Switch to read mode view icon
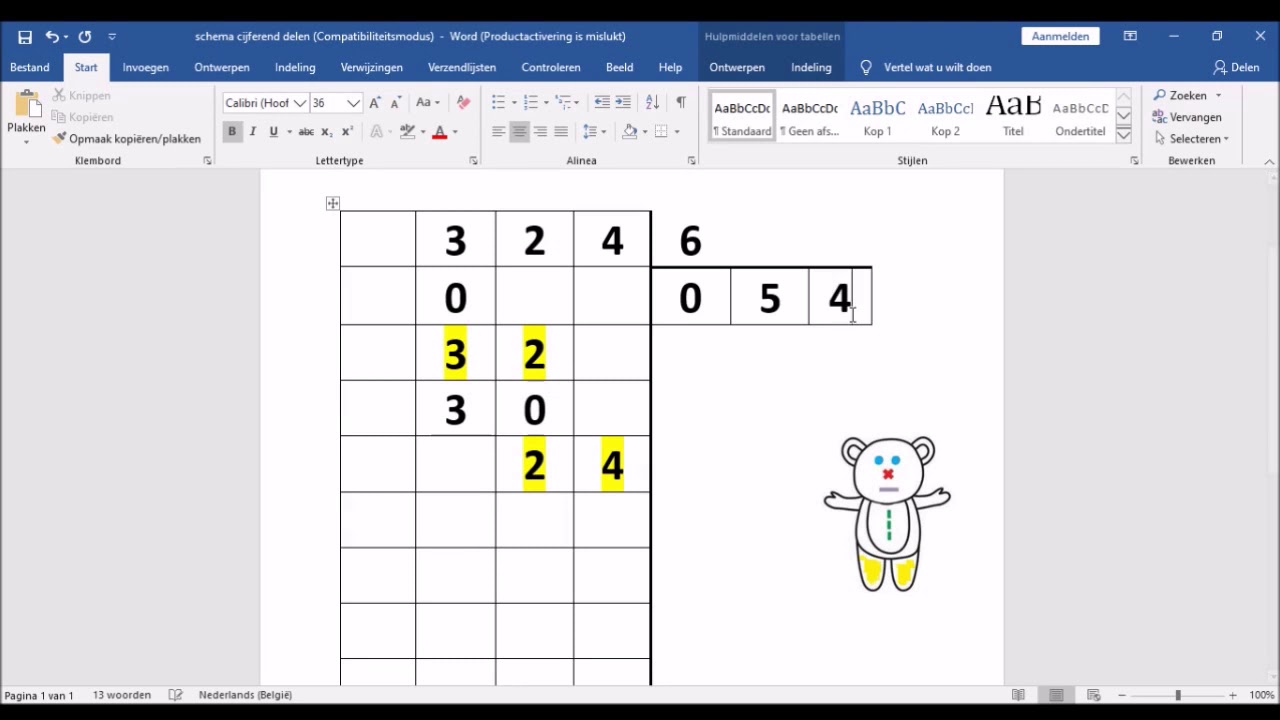The image size is (1280, 720). coord(1018,695)
